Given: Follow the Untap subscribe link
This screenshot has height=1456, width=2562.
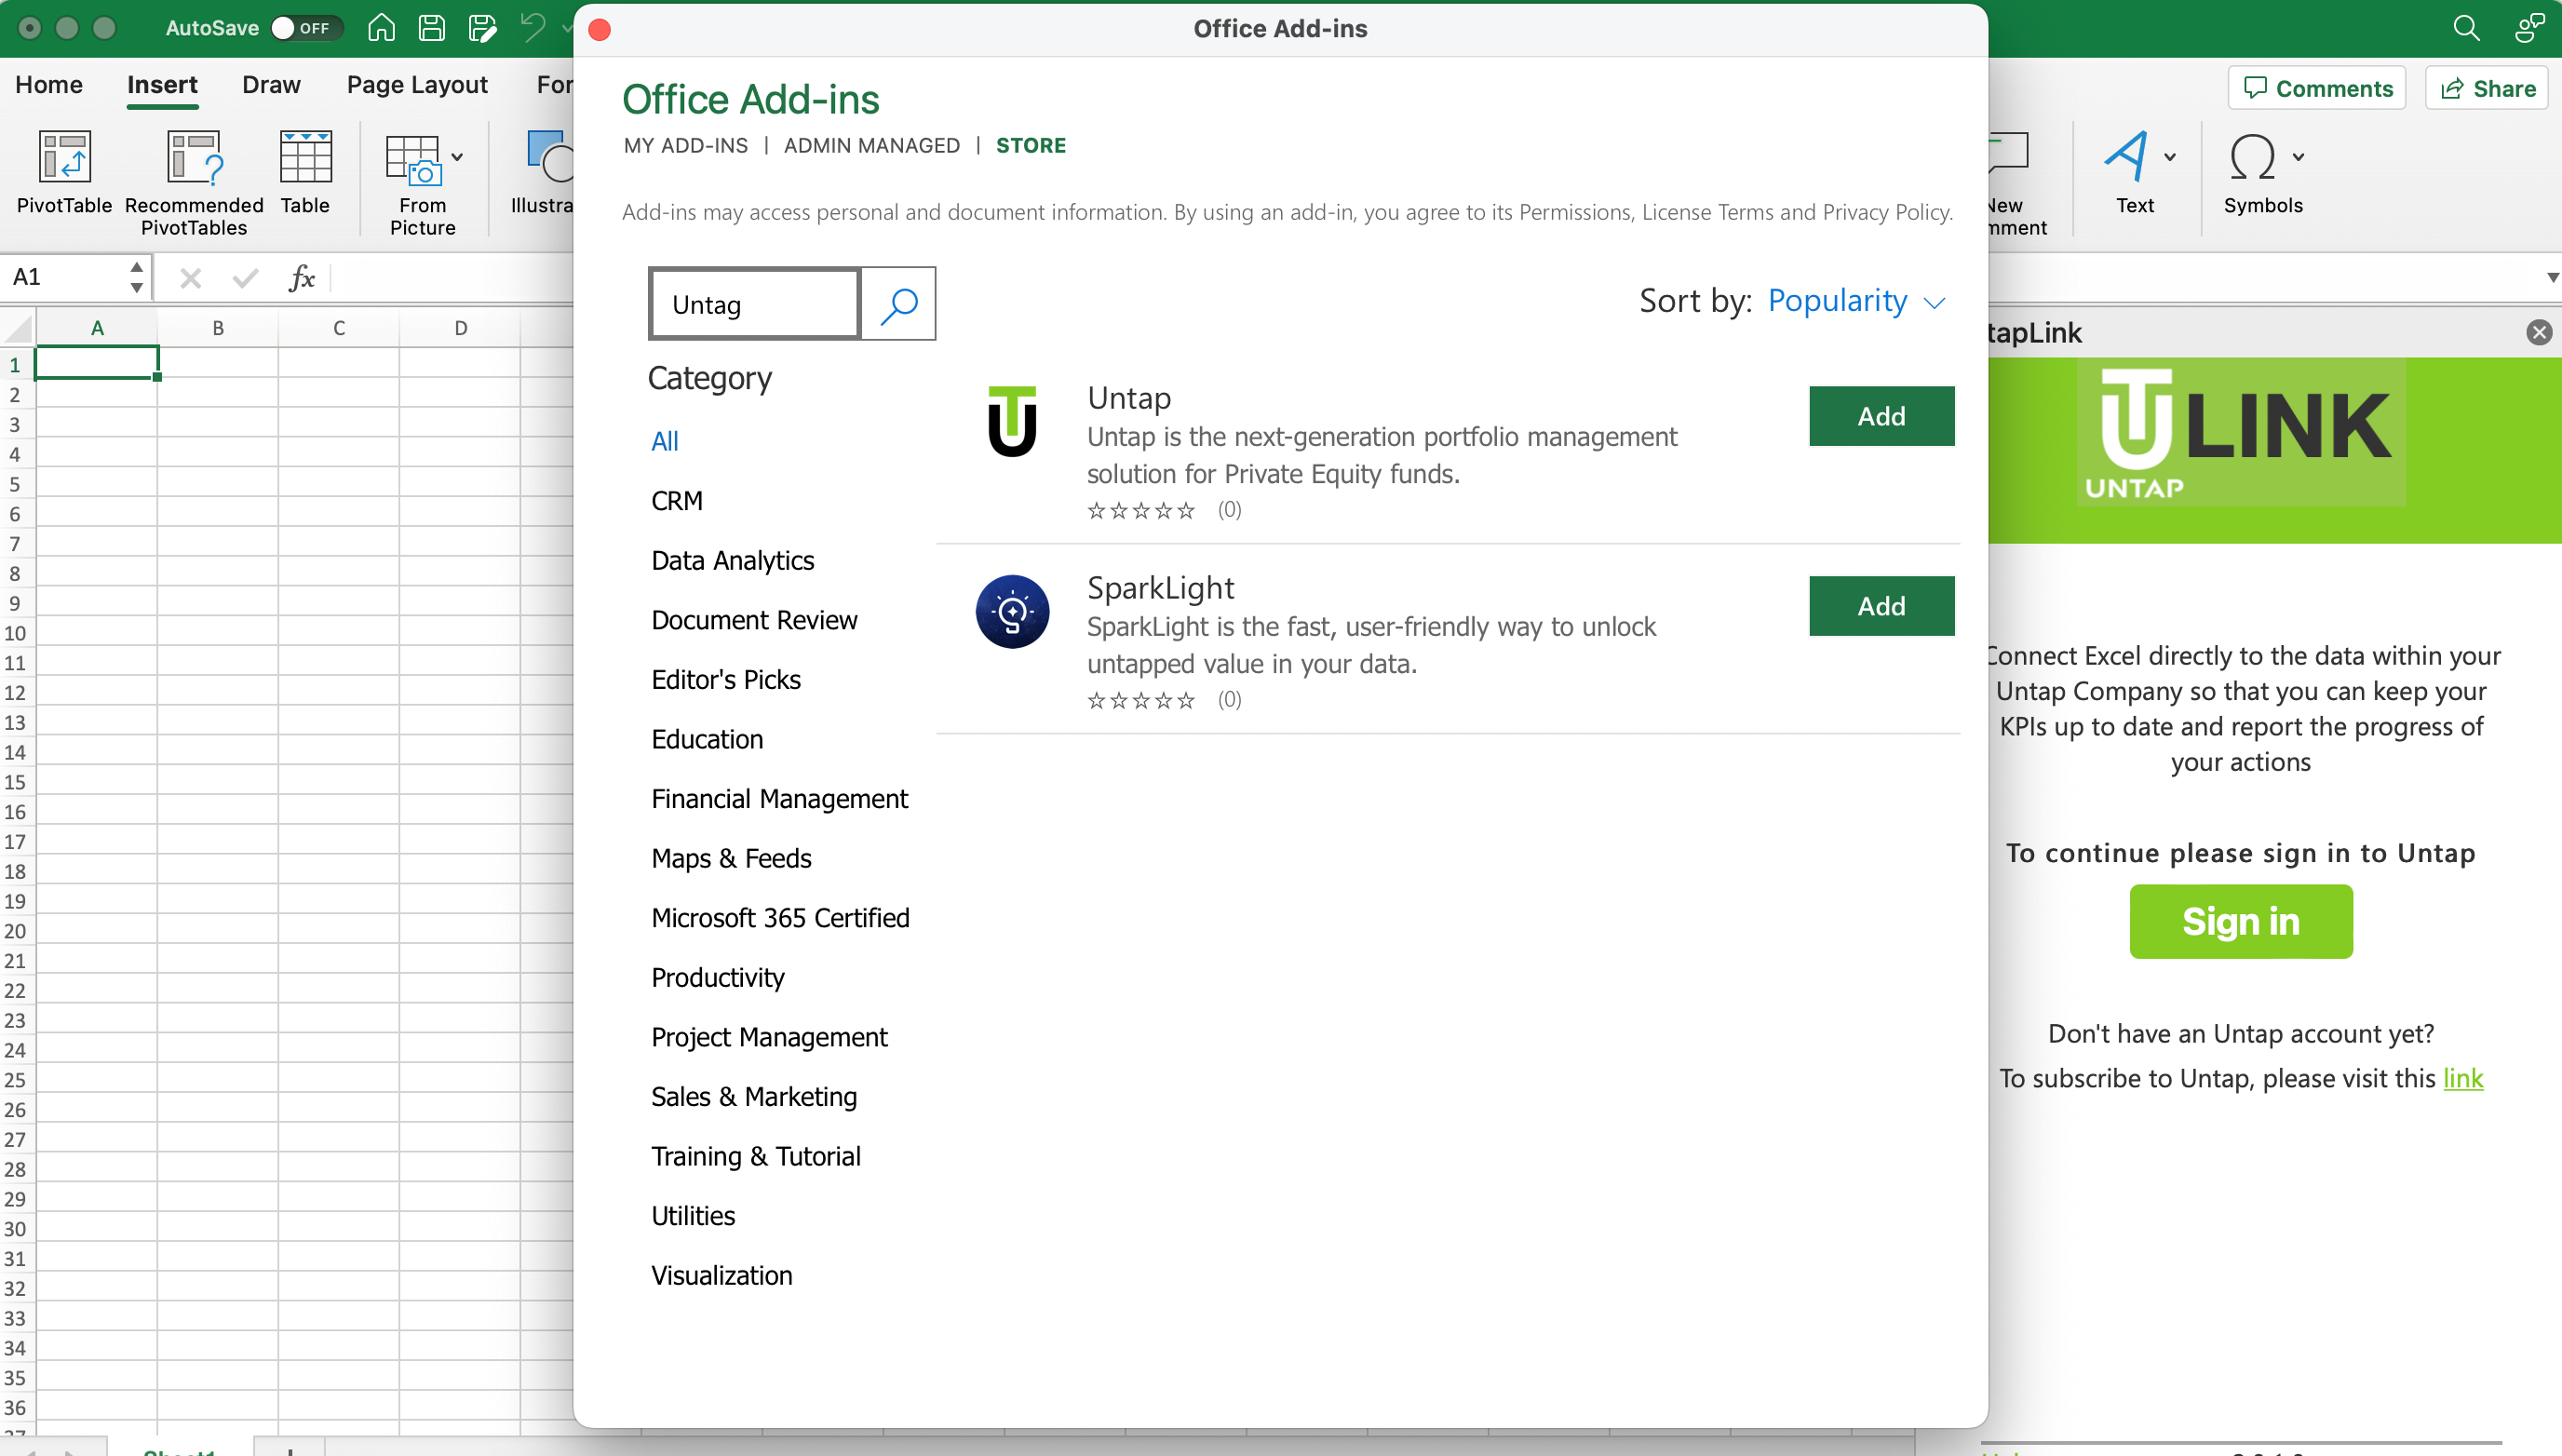Looking at the screenshot, I should (x=2463, y=1078).
